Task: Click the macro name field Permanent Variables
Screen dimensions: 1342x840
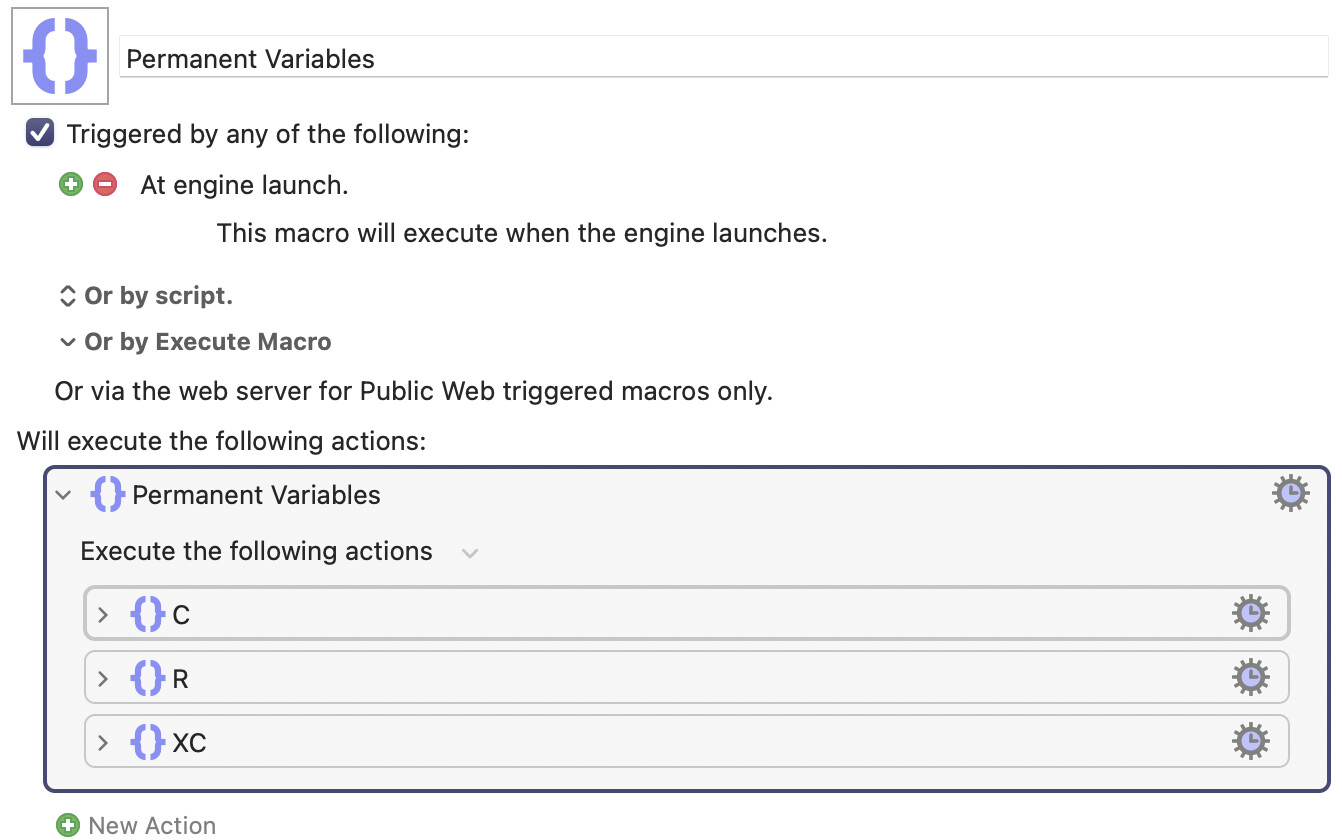Action: (724, 58)
